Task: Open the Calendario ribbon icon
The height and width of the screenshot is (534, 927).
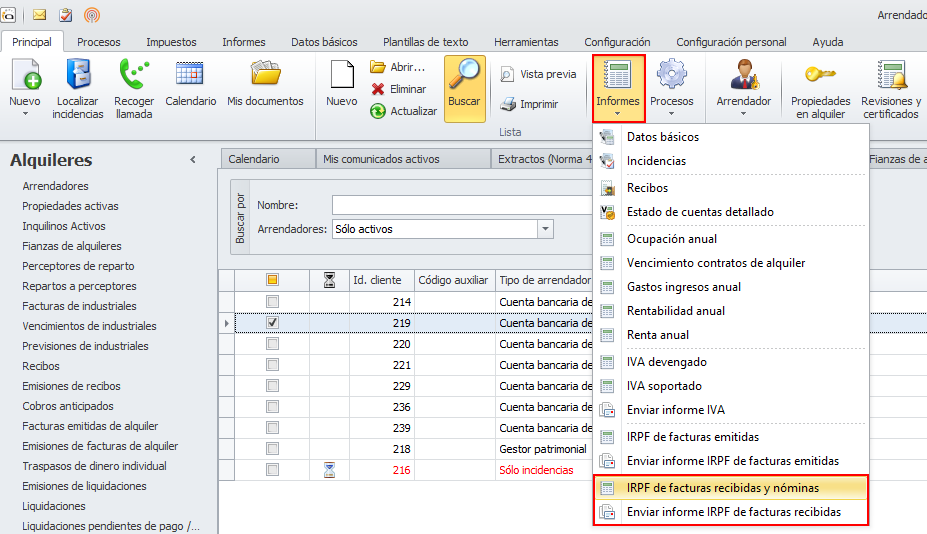Action: tap(190, 77)
